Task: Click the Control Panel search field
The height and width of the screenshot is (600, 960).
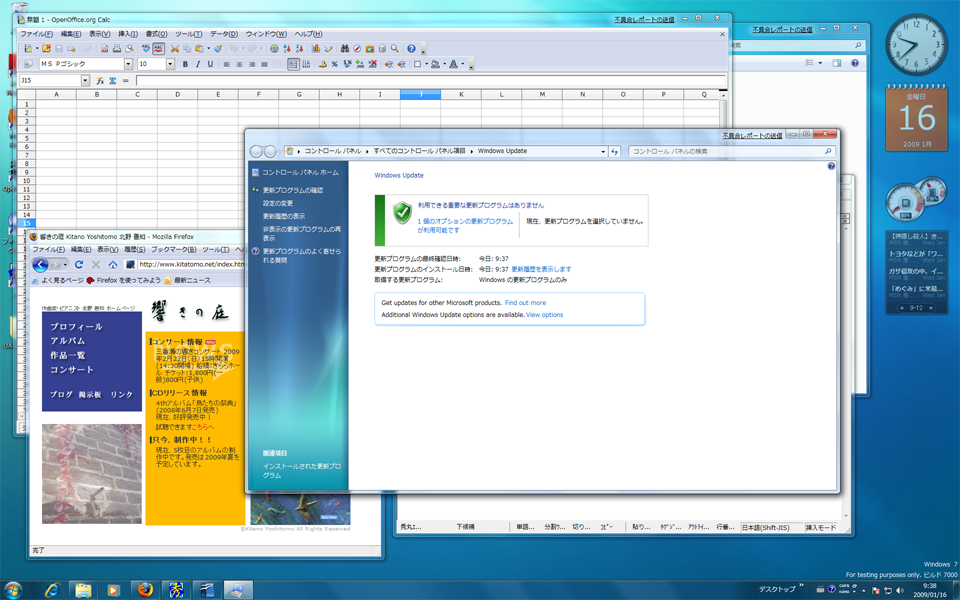Action: 731,151
